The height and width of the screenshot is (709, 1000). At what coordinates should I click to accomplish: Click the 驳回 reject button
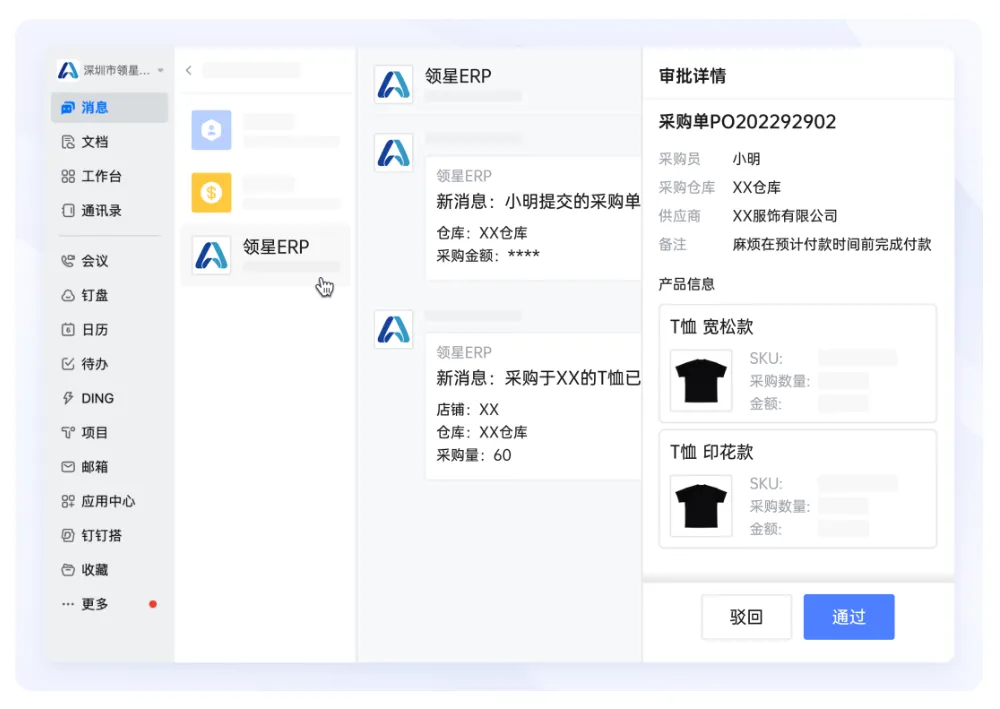[746, 617]
